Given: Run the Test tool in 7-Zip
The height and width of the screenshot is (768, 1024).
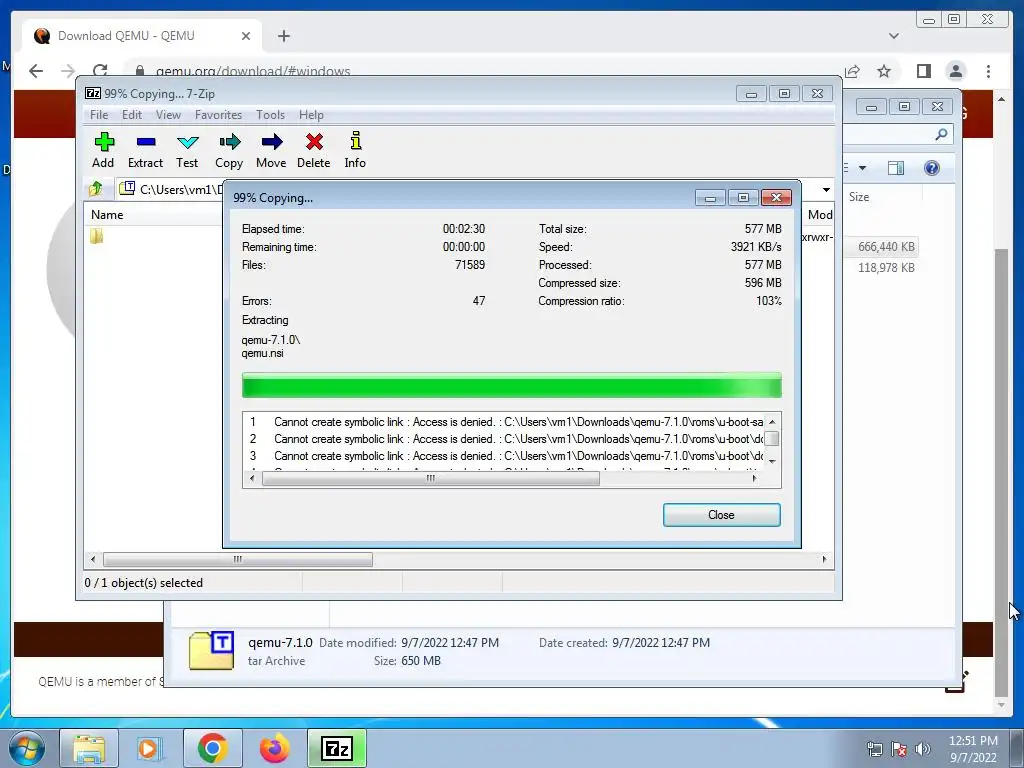Looking at the screenshot, I should click(x=187, y=150).
